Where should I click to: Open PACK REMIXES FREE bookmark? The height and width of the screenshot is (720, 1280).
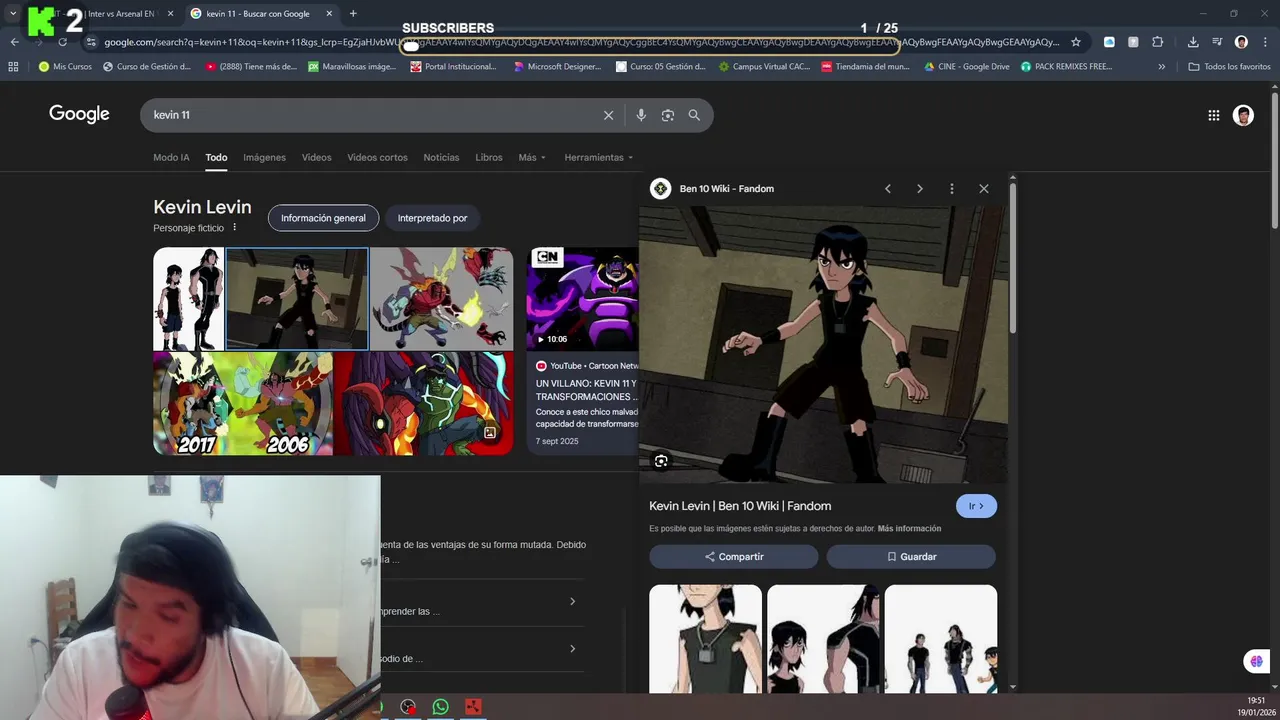(1066, 66)
